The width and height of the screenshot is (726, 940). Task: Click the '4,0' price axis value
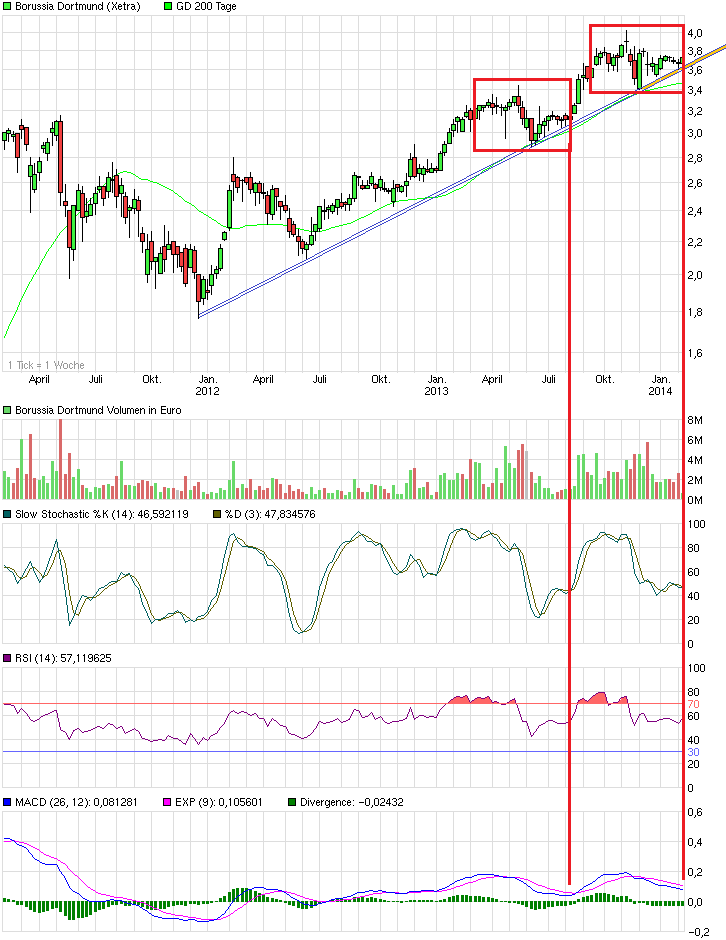tap(695, 33)
